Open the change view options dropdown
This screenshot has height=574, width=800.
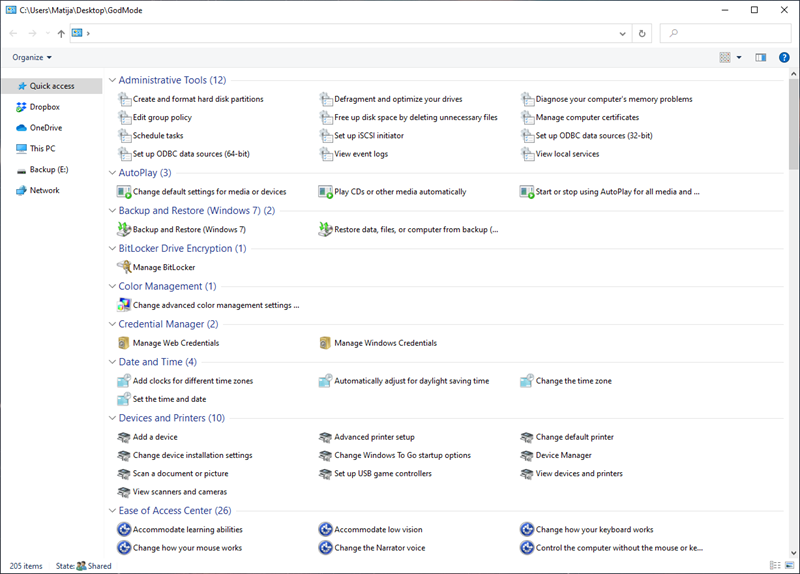(739, 58)
